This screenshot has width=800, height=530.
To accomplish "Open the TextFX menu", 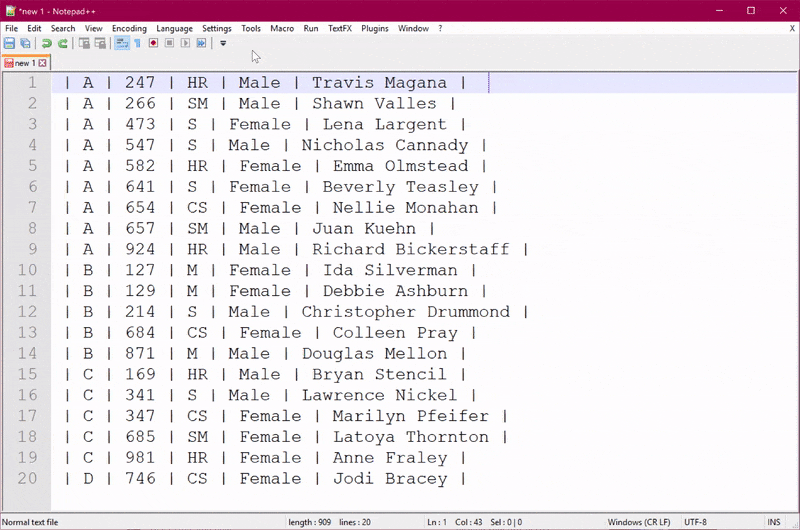I will tap(340, 29).
